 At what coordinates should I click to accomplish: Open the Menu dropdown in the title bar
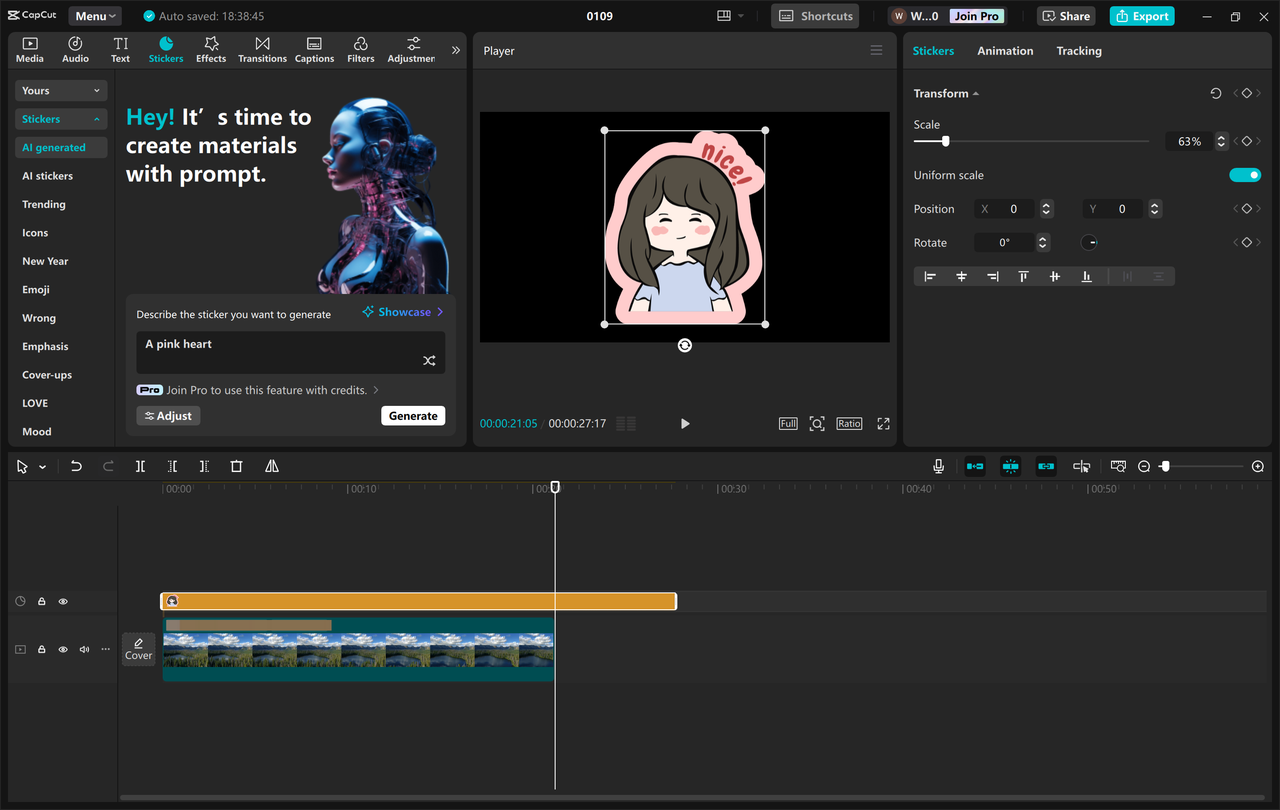[x=94, y=15]
